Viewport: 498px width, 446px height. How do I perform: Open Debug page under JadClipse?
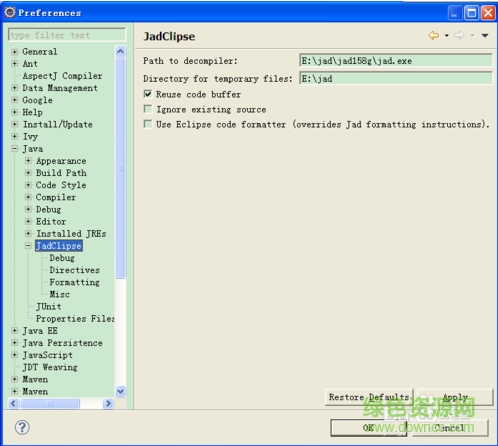pyautogui.click(x=62, y=258)
